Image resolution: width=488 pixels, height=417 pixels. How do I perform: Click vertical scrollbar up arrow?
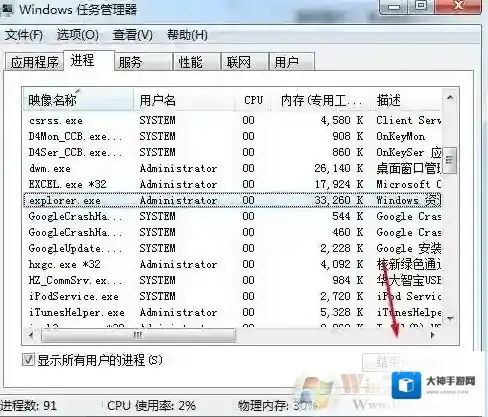[450, 97]
